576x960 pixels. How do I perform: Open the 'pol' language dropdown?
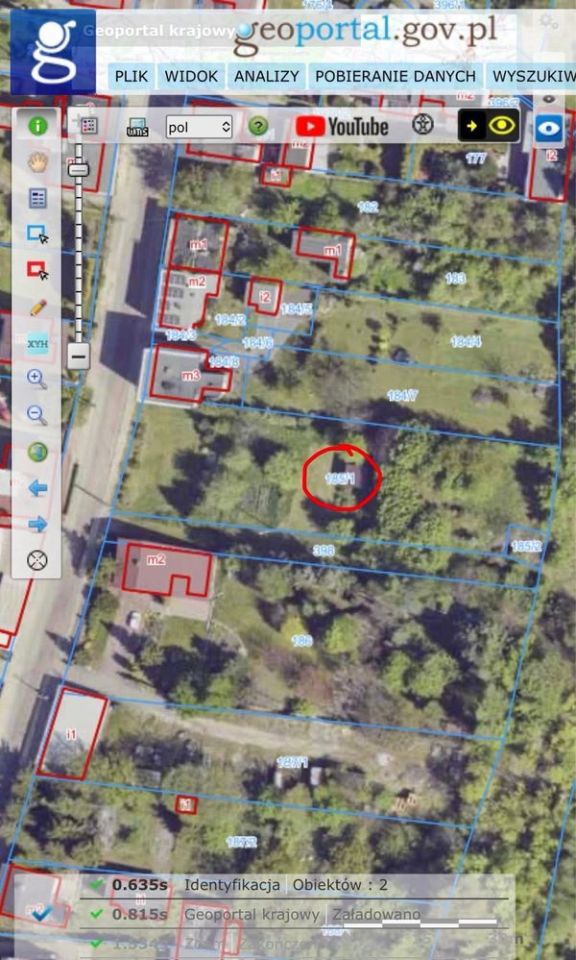[x=199, y=127]
